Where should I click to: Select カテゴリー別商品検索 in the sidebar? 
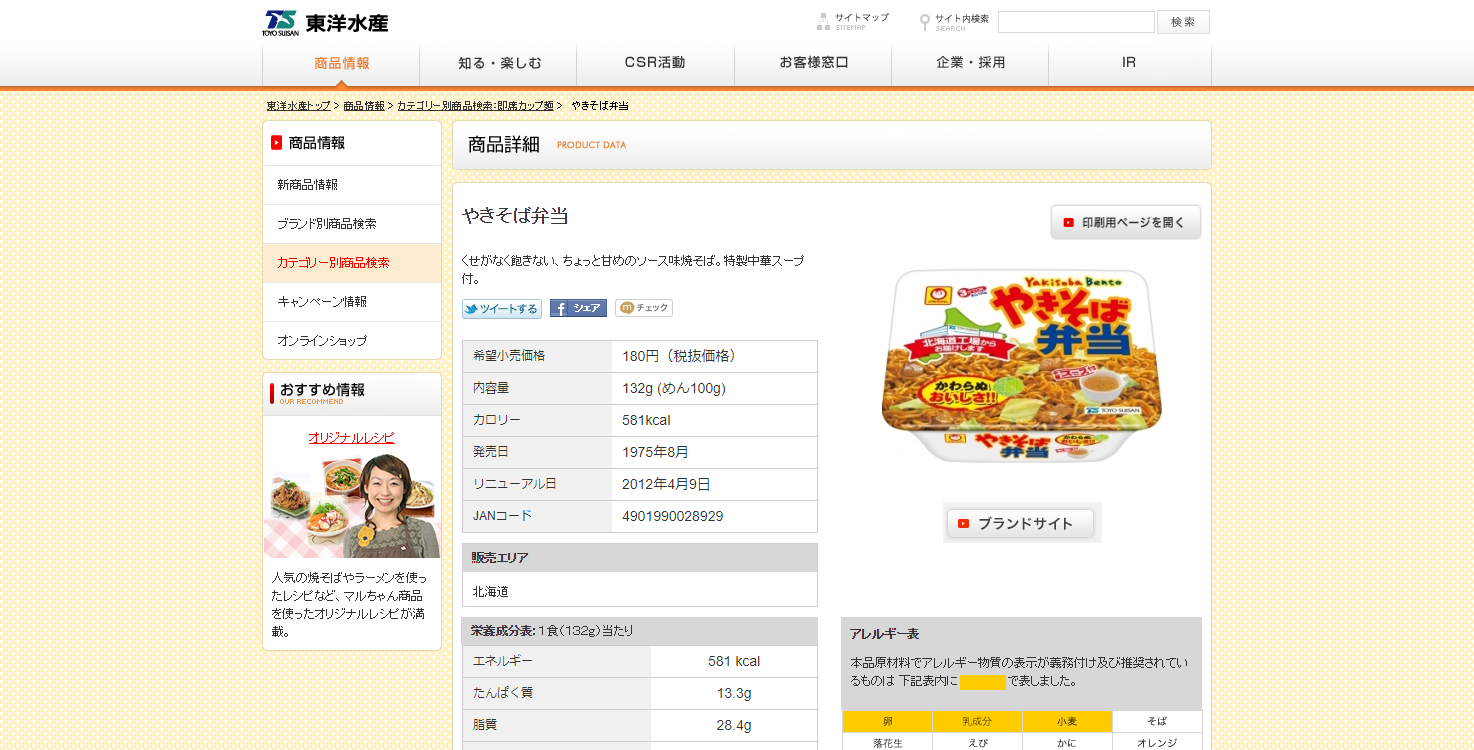click(x=351, y=263)
